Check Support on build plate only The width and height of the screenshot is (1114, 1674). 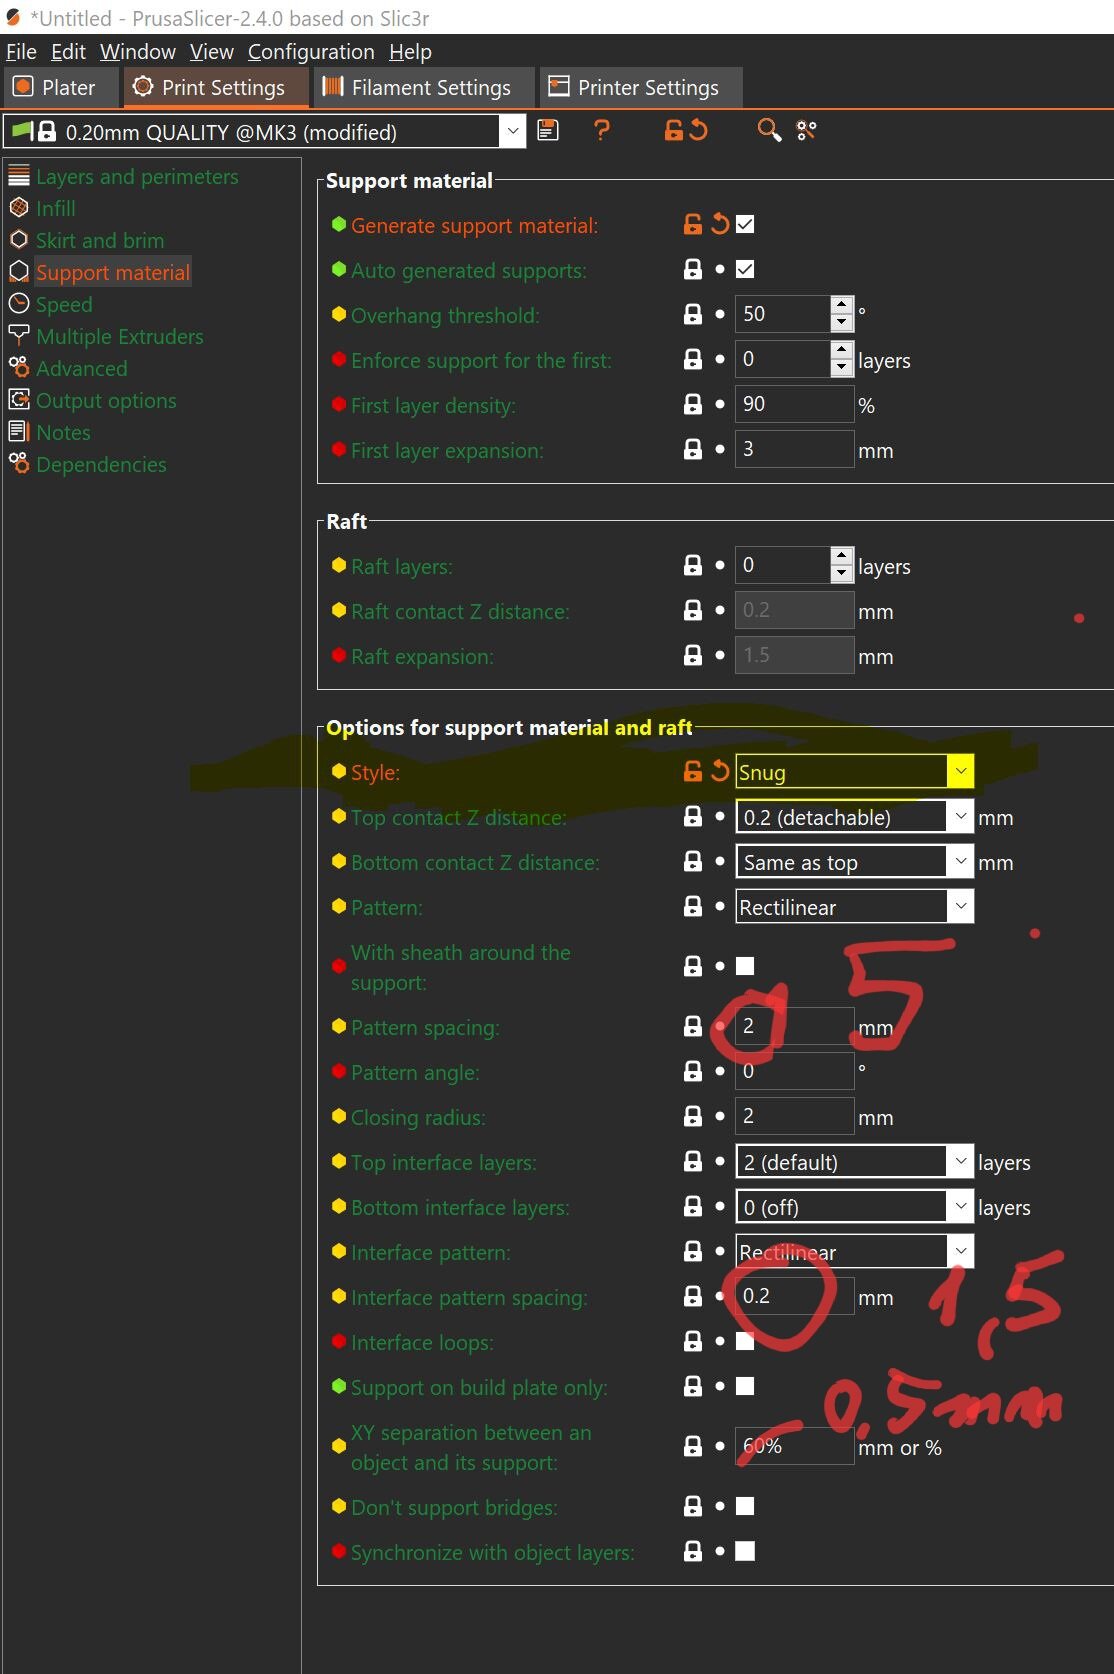745,1387
